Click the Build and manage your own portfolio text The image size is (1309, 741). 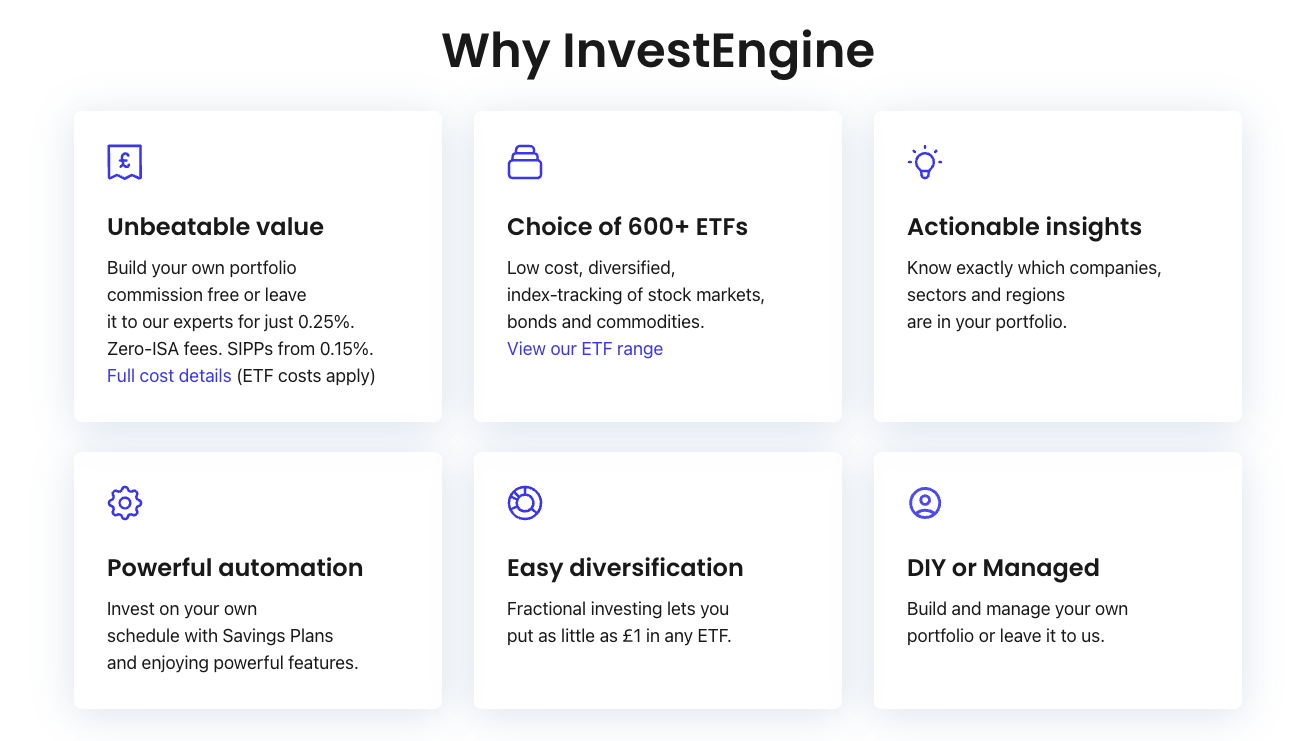1017,622
